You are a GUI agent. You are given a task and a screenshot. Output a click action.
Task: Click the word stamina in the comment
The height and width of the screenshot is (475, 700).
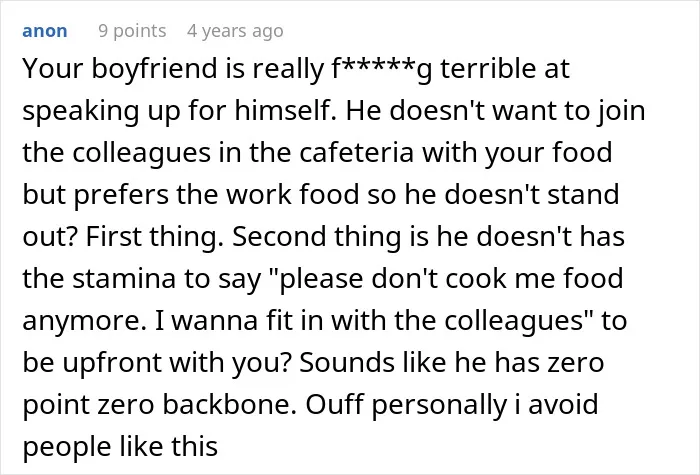124,278
